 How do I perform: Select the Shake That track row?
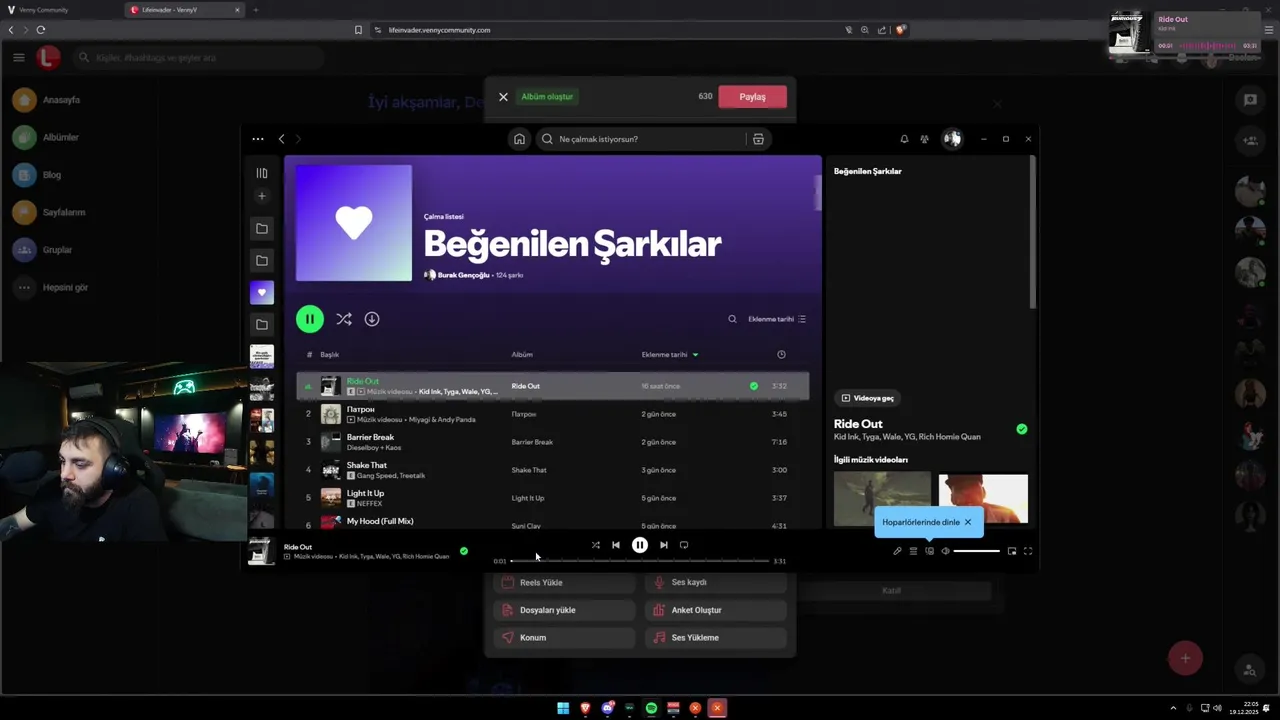coord(553,470)
